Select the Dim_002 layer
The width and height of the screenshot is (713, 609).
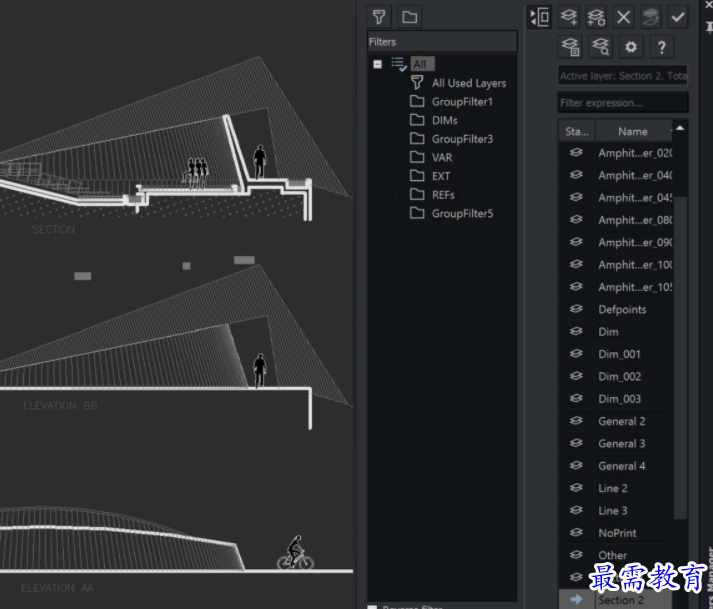tap(619, 377)
